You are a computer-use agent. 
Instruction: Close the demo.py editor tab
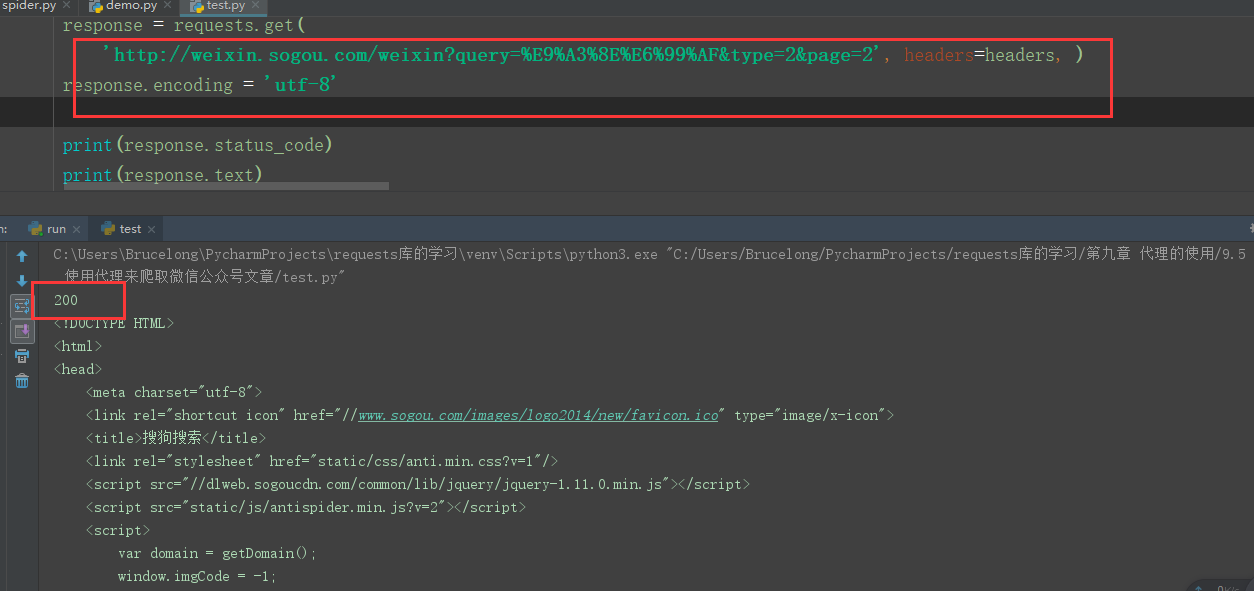168,6
